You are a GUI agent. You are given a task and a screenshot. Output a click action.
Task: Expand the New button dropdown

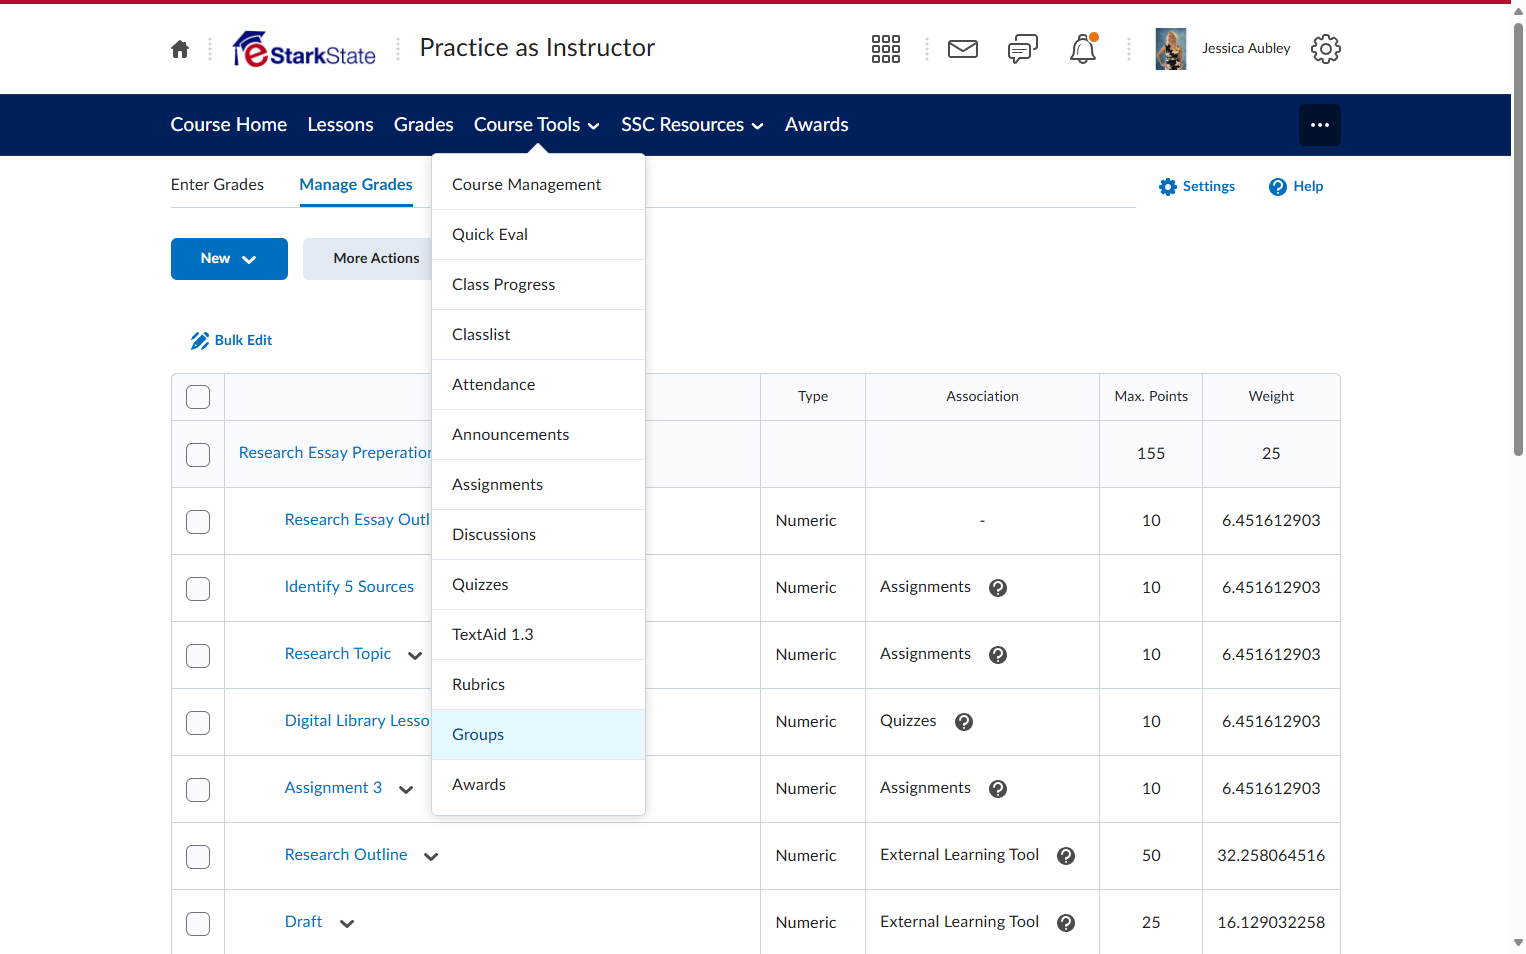[x=229, y=259]
